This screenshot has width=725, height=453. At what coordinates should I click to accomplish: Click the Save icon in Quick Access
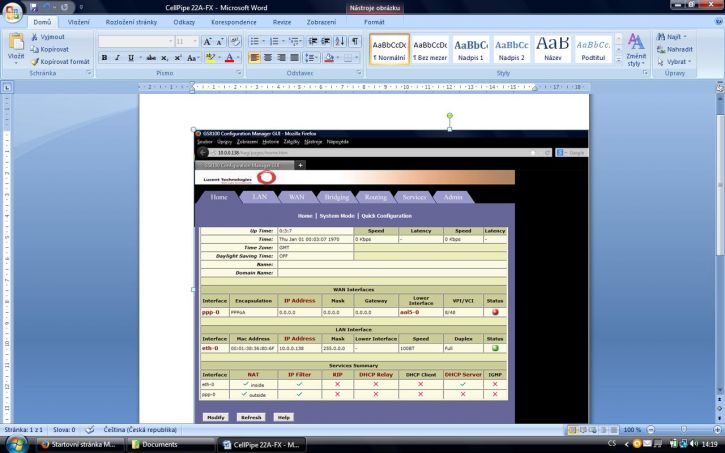click(x=34, y=7)
